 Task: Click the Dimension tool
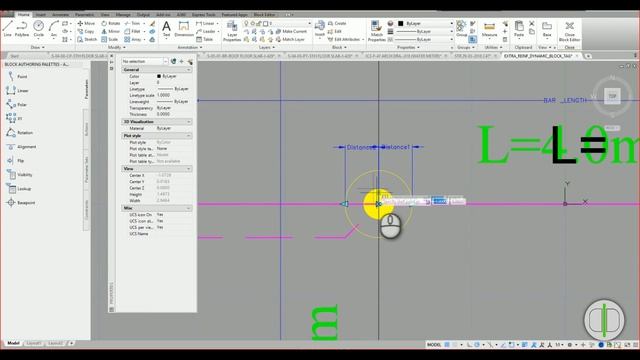pyautogui.click(x=184, y=29)
